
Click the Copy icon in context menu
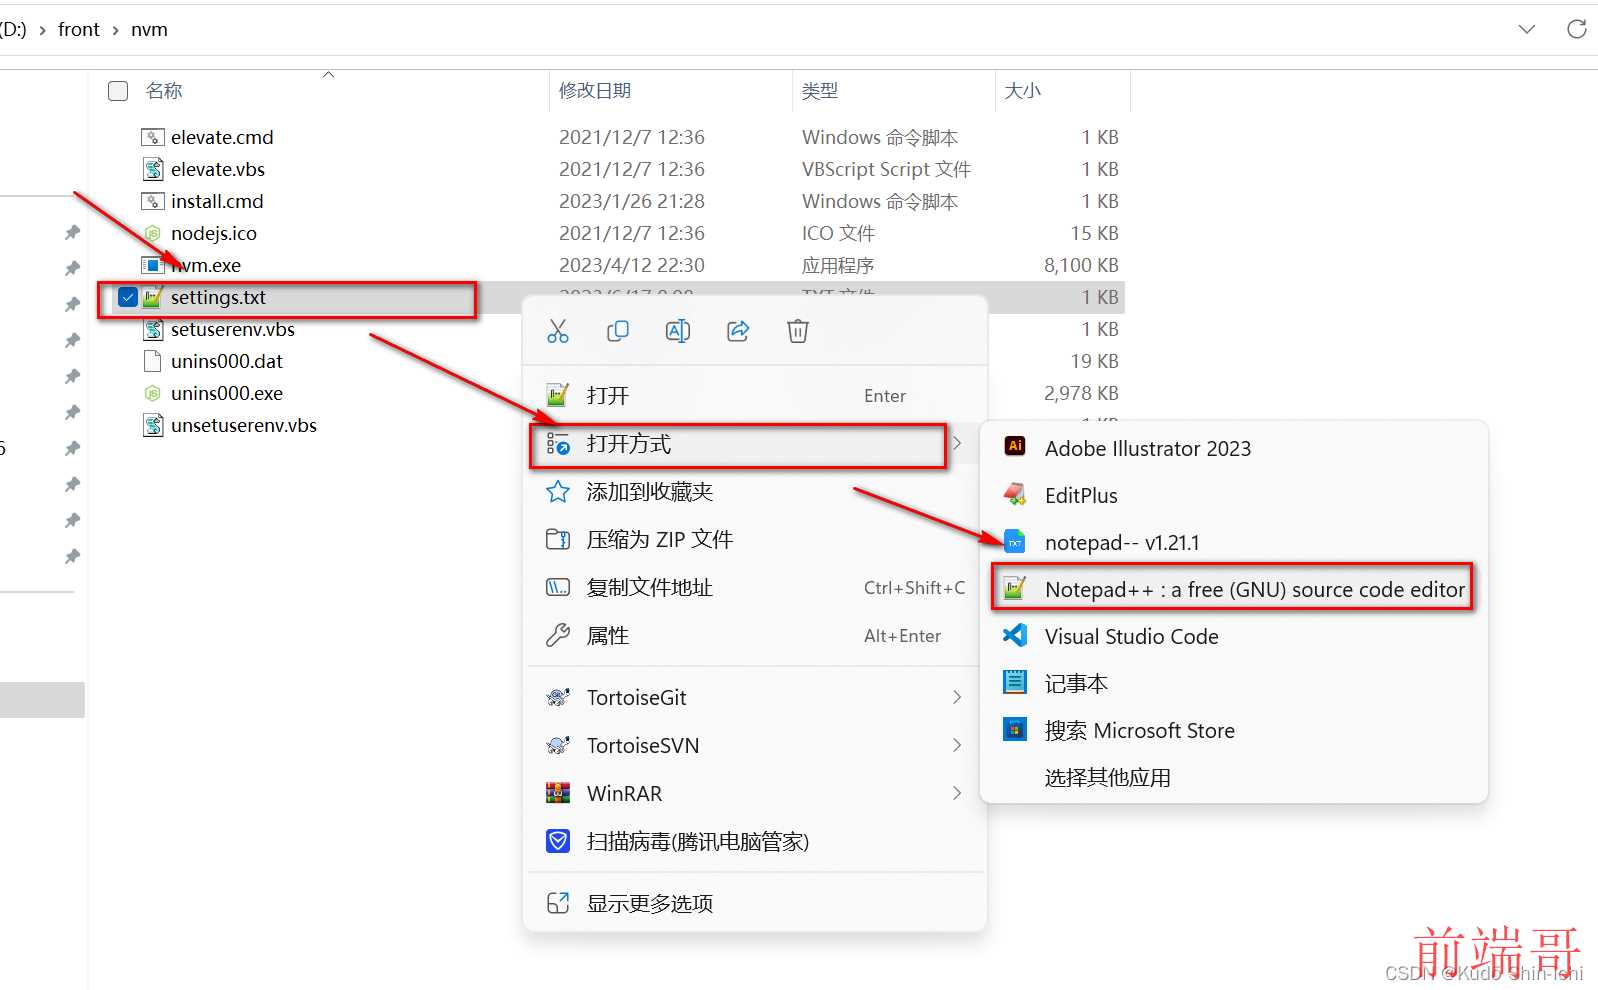pyautogui.click(x=618, y=331)
